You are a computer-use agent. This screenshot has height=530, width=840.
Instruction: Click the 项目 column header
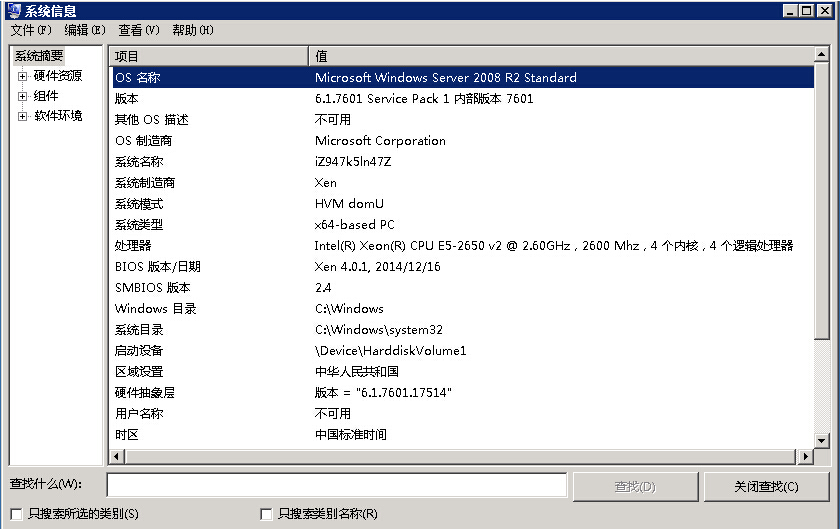point(208,56)
